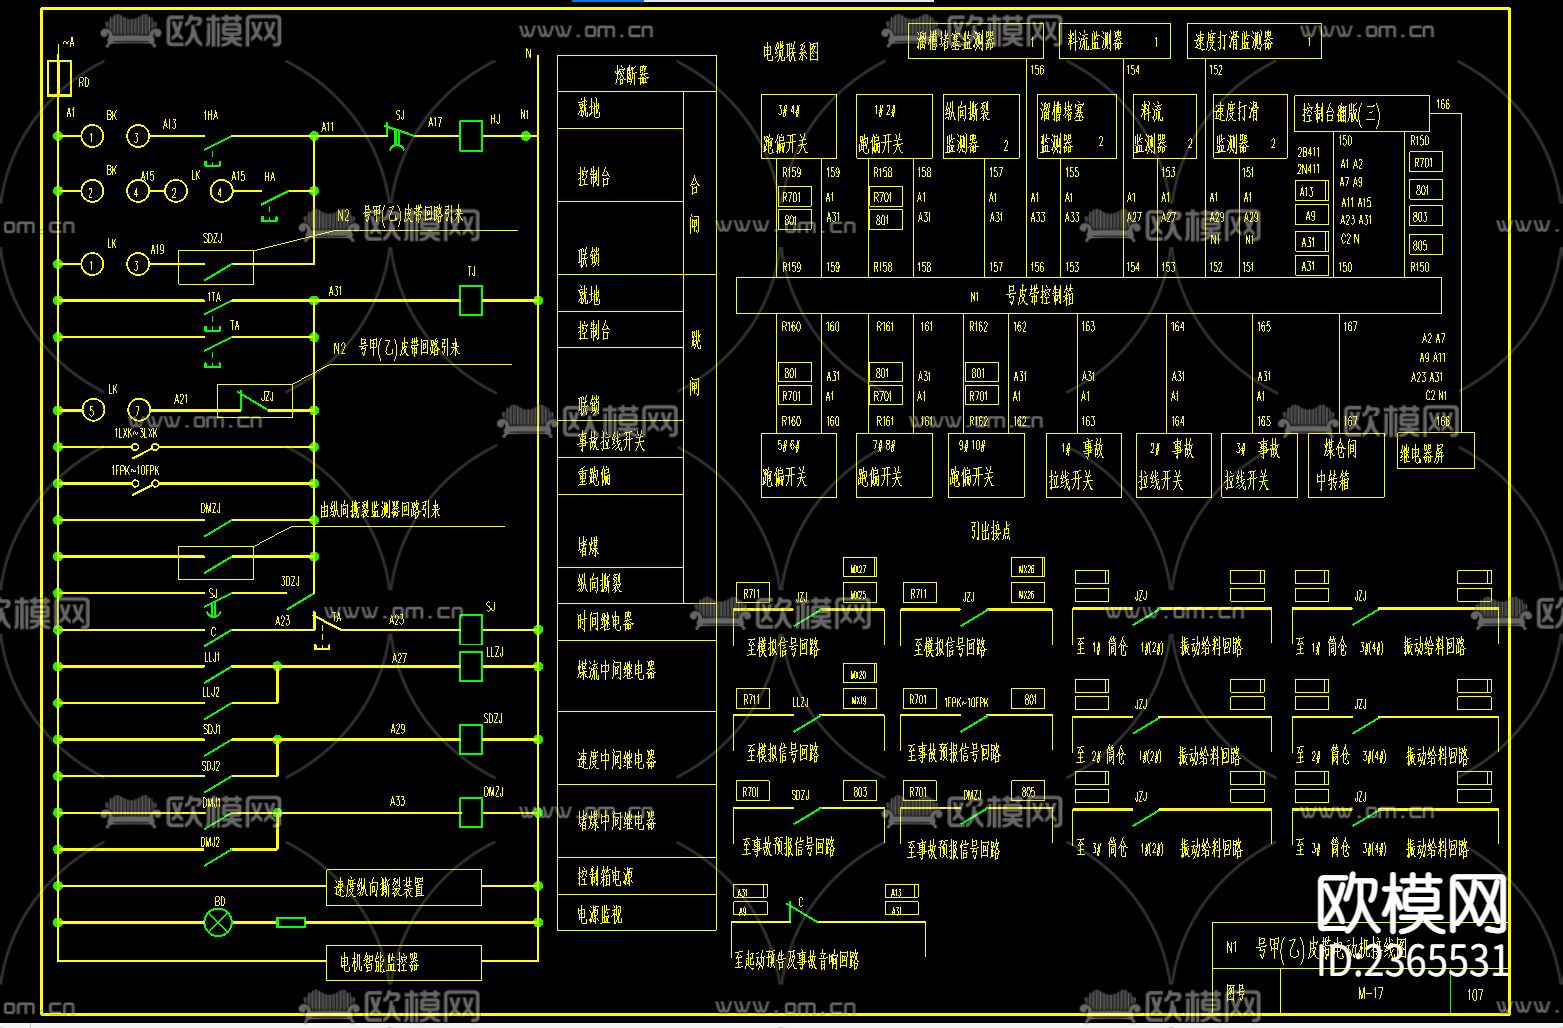Select the '7#8# 跑偏开关' box
This screenshot has width=1563, height=1028.
894,465
